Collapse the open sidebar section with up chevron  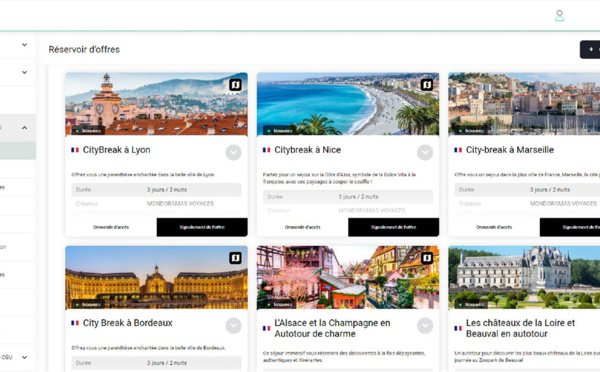pyautogui.click(x=24, y=128)
